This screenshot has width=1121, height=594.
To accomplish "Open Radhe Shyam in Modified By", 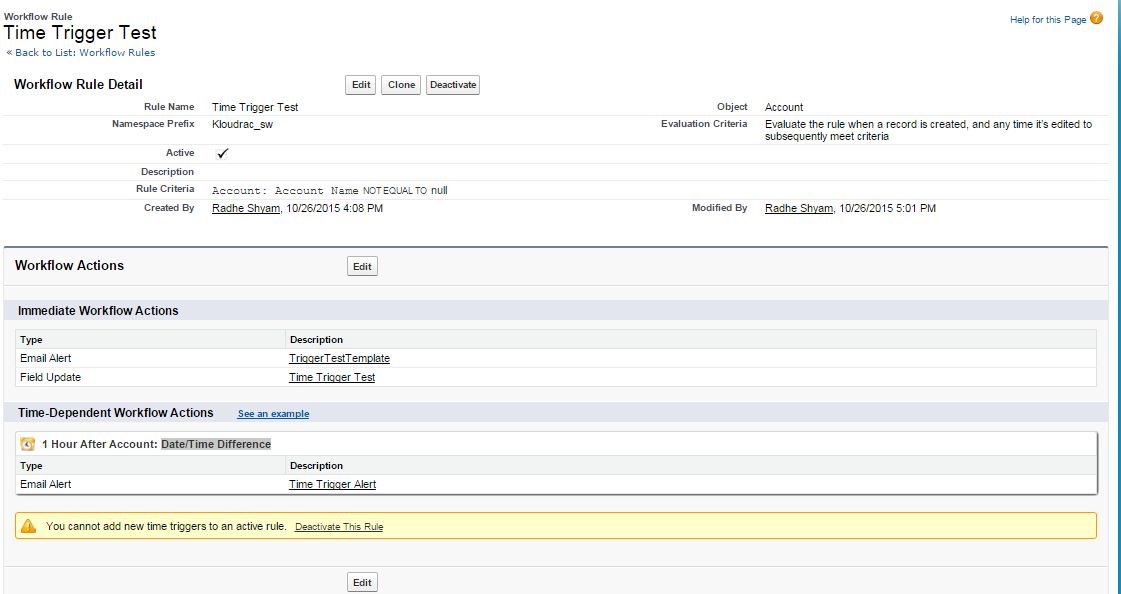I will 798,208.
